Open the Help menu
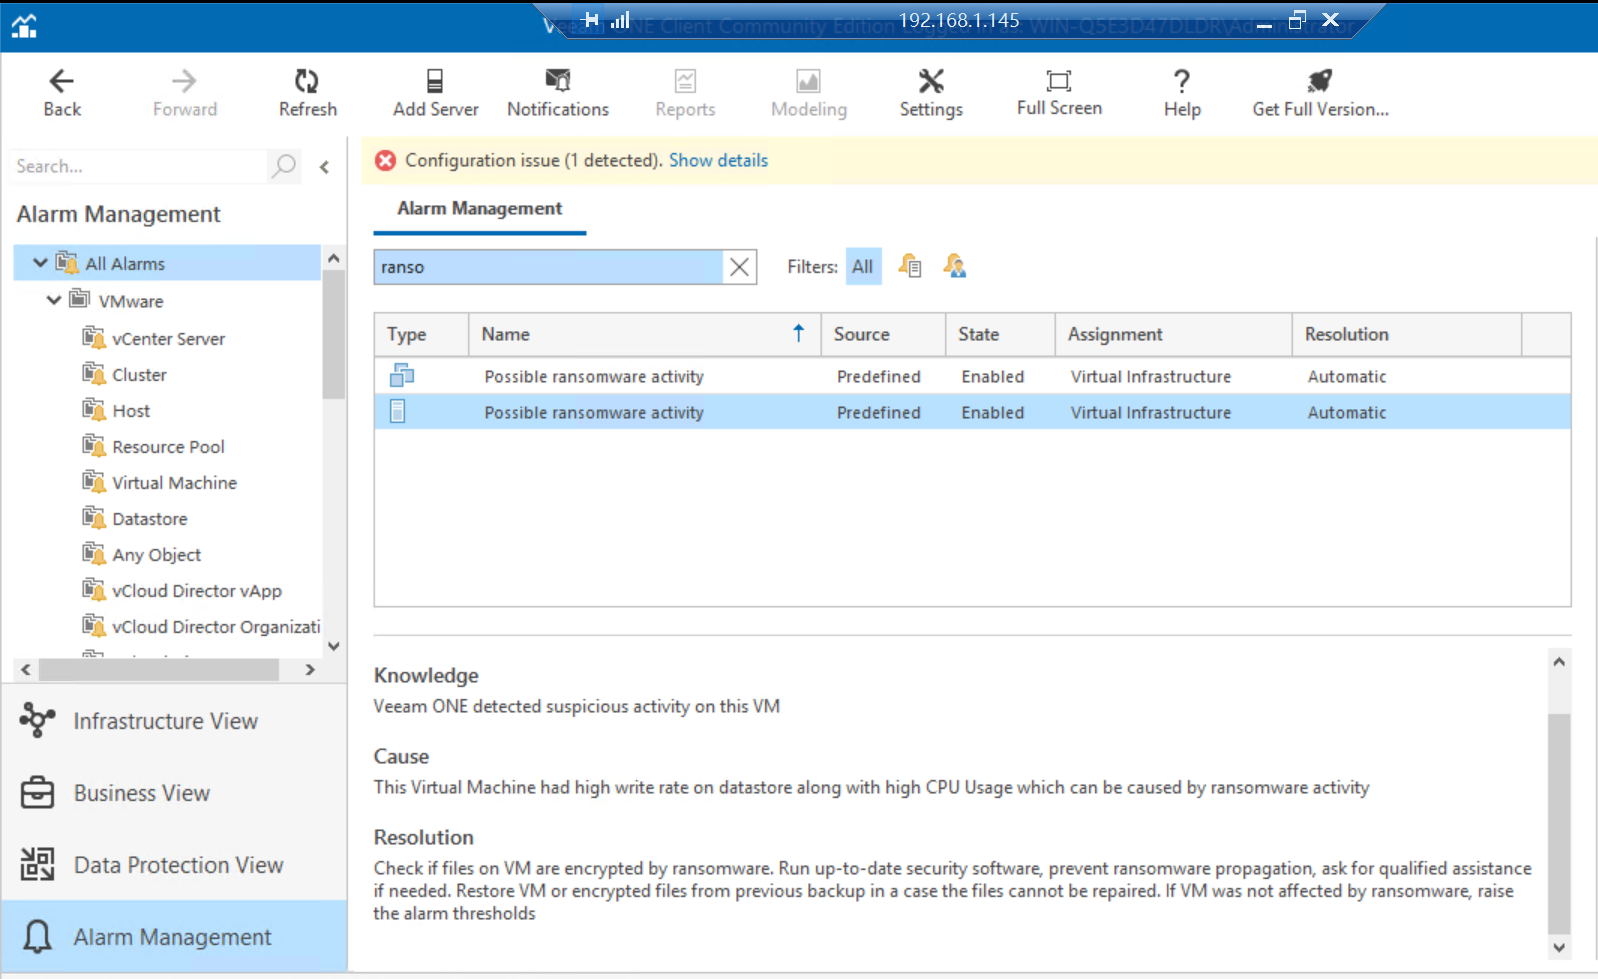Viewport: 1598px width, 979px height. pos(1181,93)
